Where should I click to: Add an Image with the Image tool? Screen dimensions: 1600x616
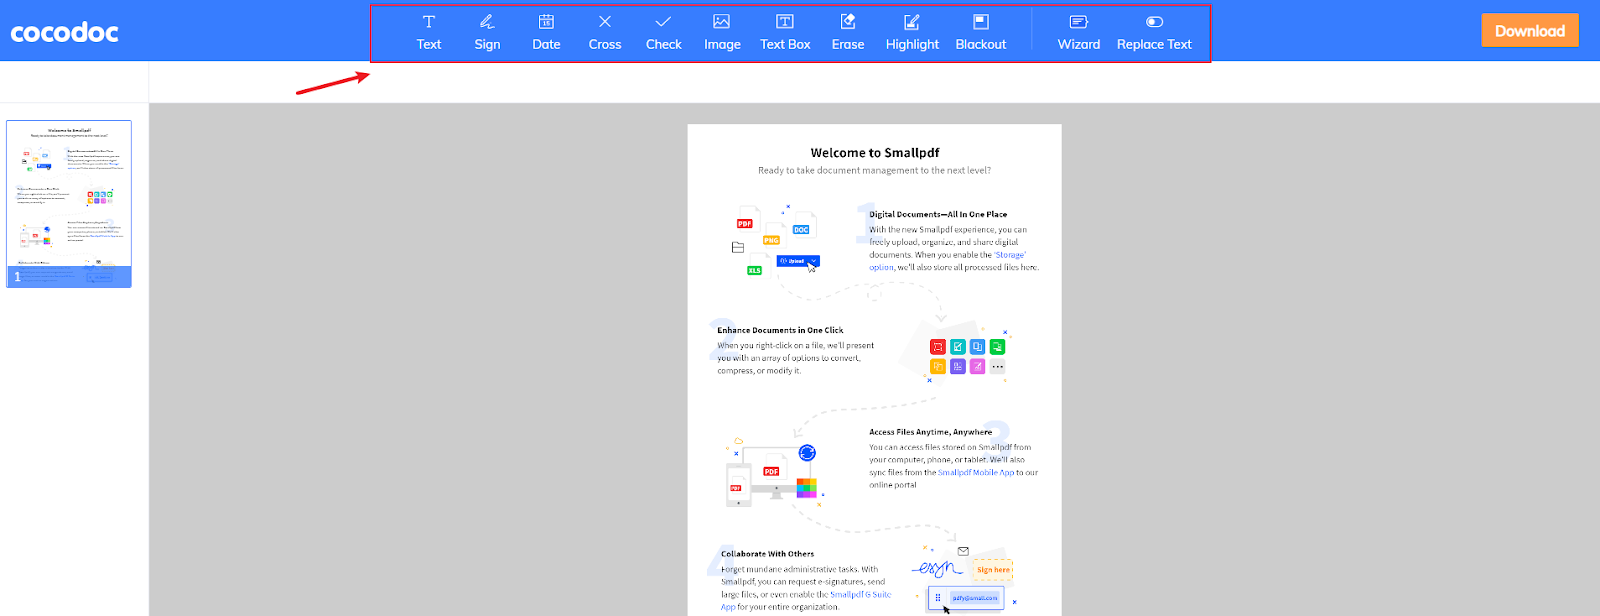(722, 32)
